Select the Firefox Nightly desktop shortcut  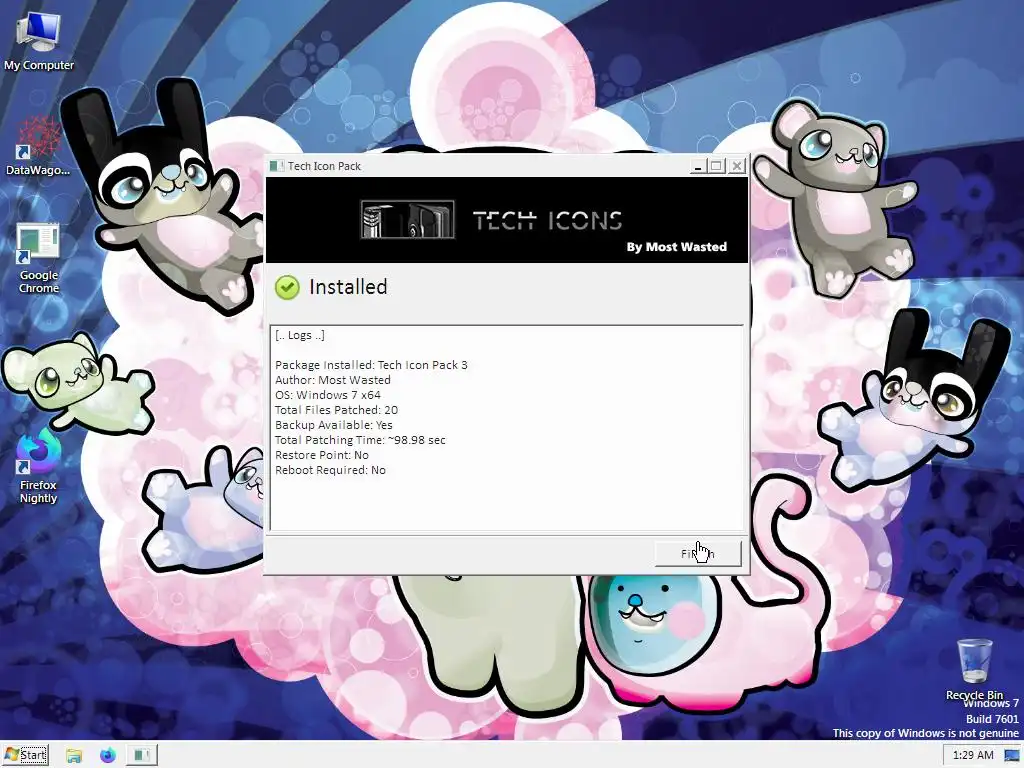click(x=38, y=466)
